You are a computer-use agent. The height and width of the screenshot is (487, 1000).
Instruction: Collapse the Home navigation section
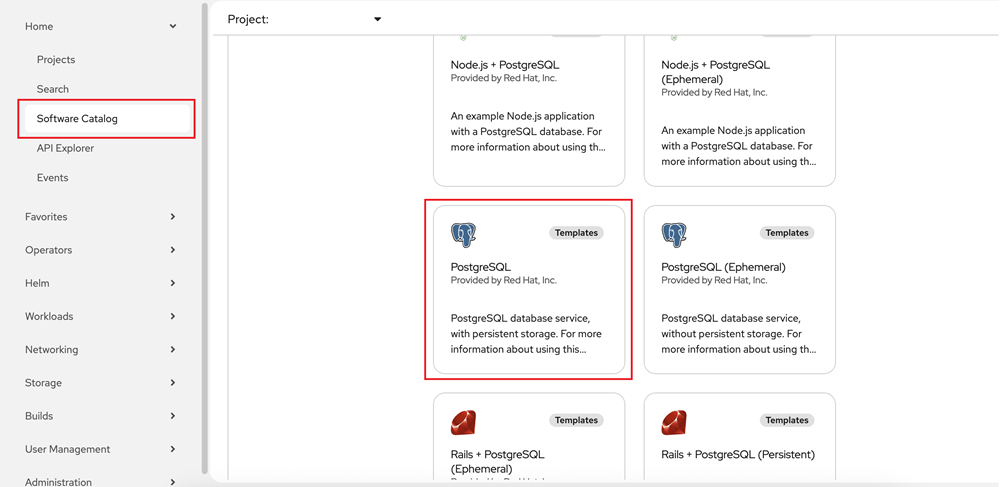pyautogui.click(x=101, y=26)
